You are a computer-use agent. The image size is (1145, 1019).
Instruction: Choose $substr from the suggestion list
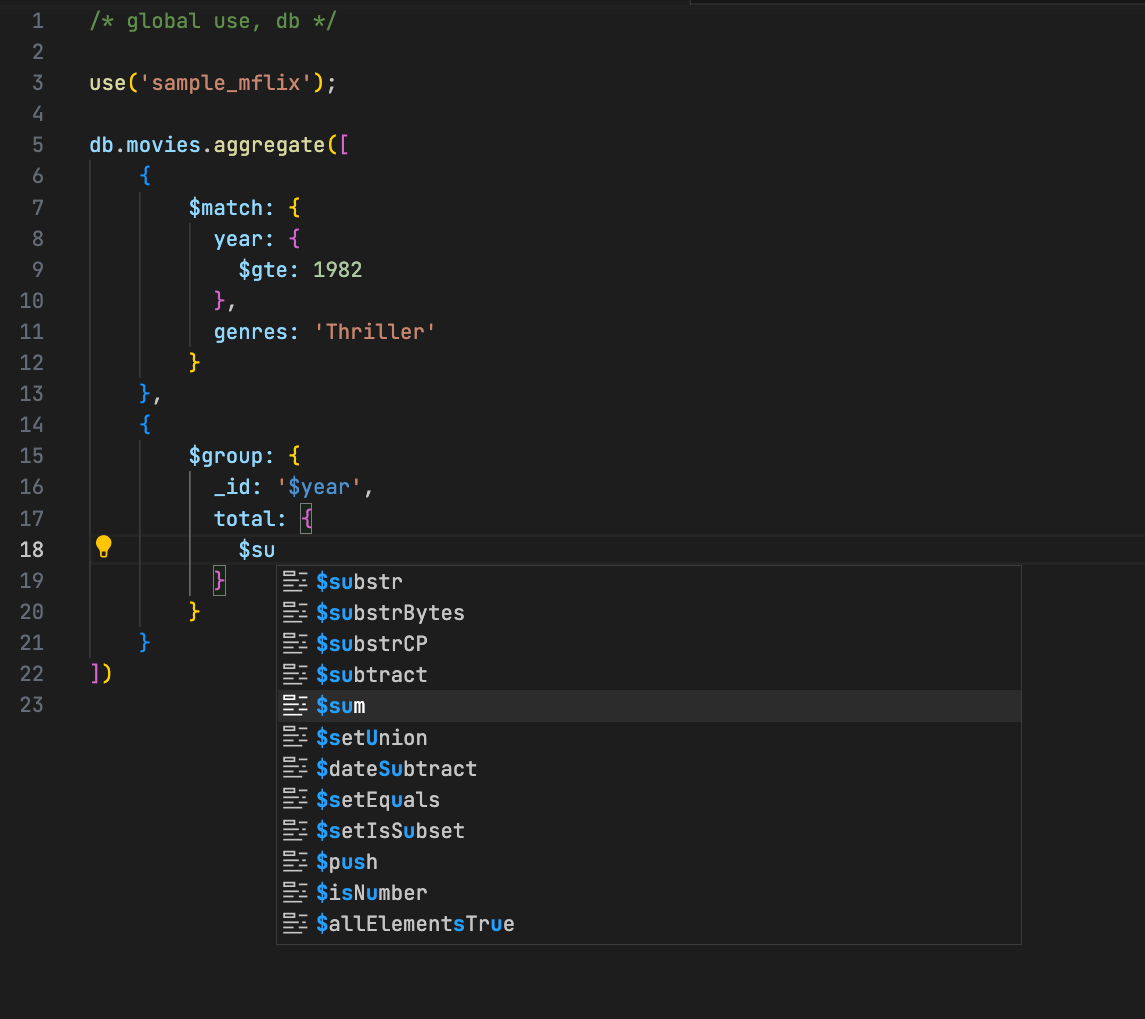(648, 582)
